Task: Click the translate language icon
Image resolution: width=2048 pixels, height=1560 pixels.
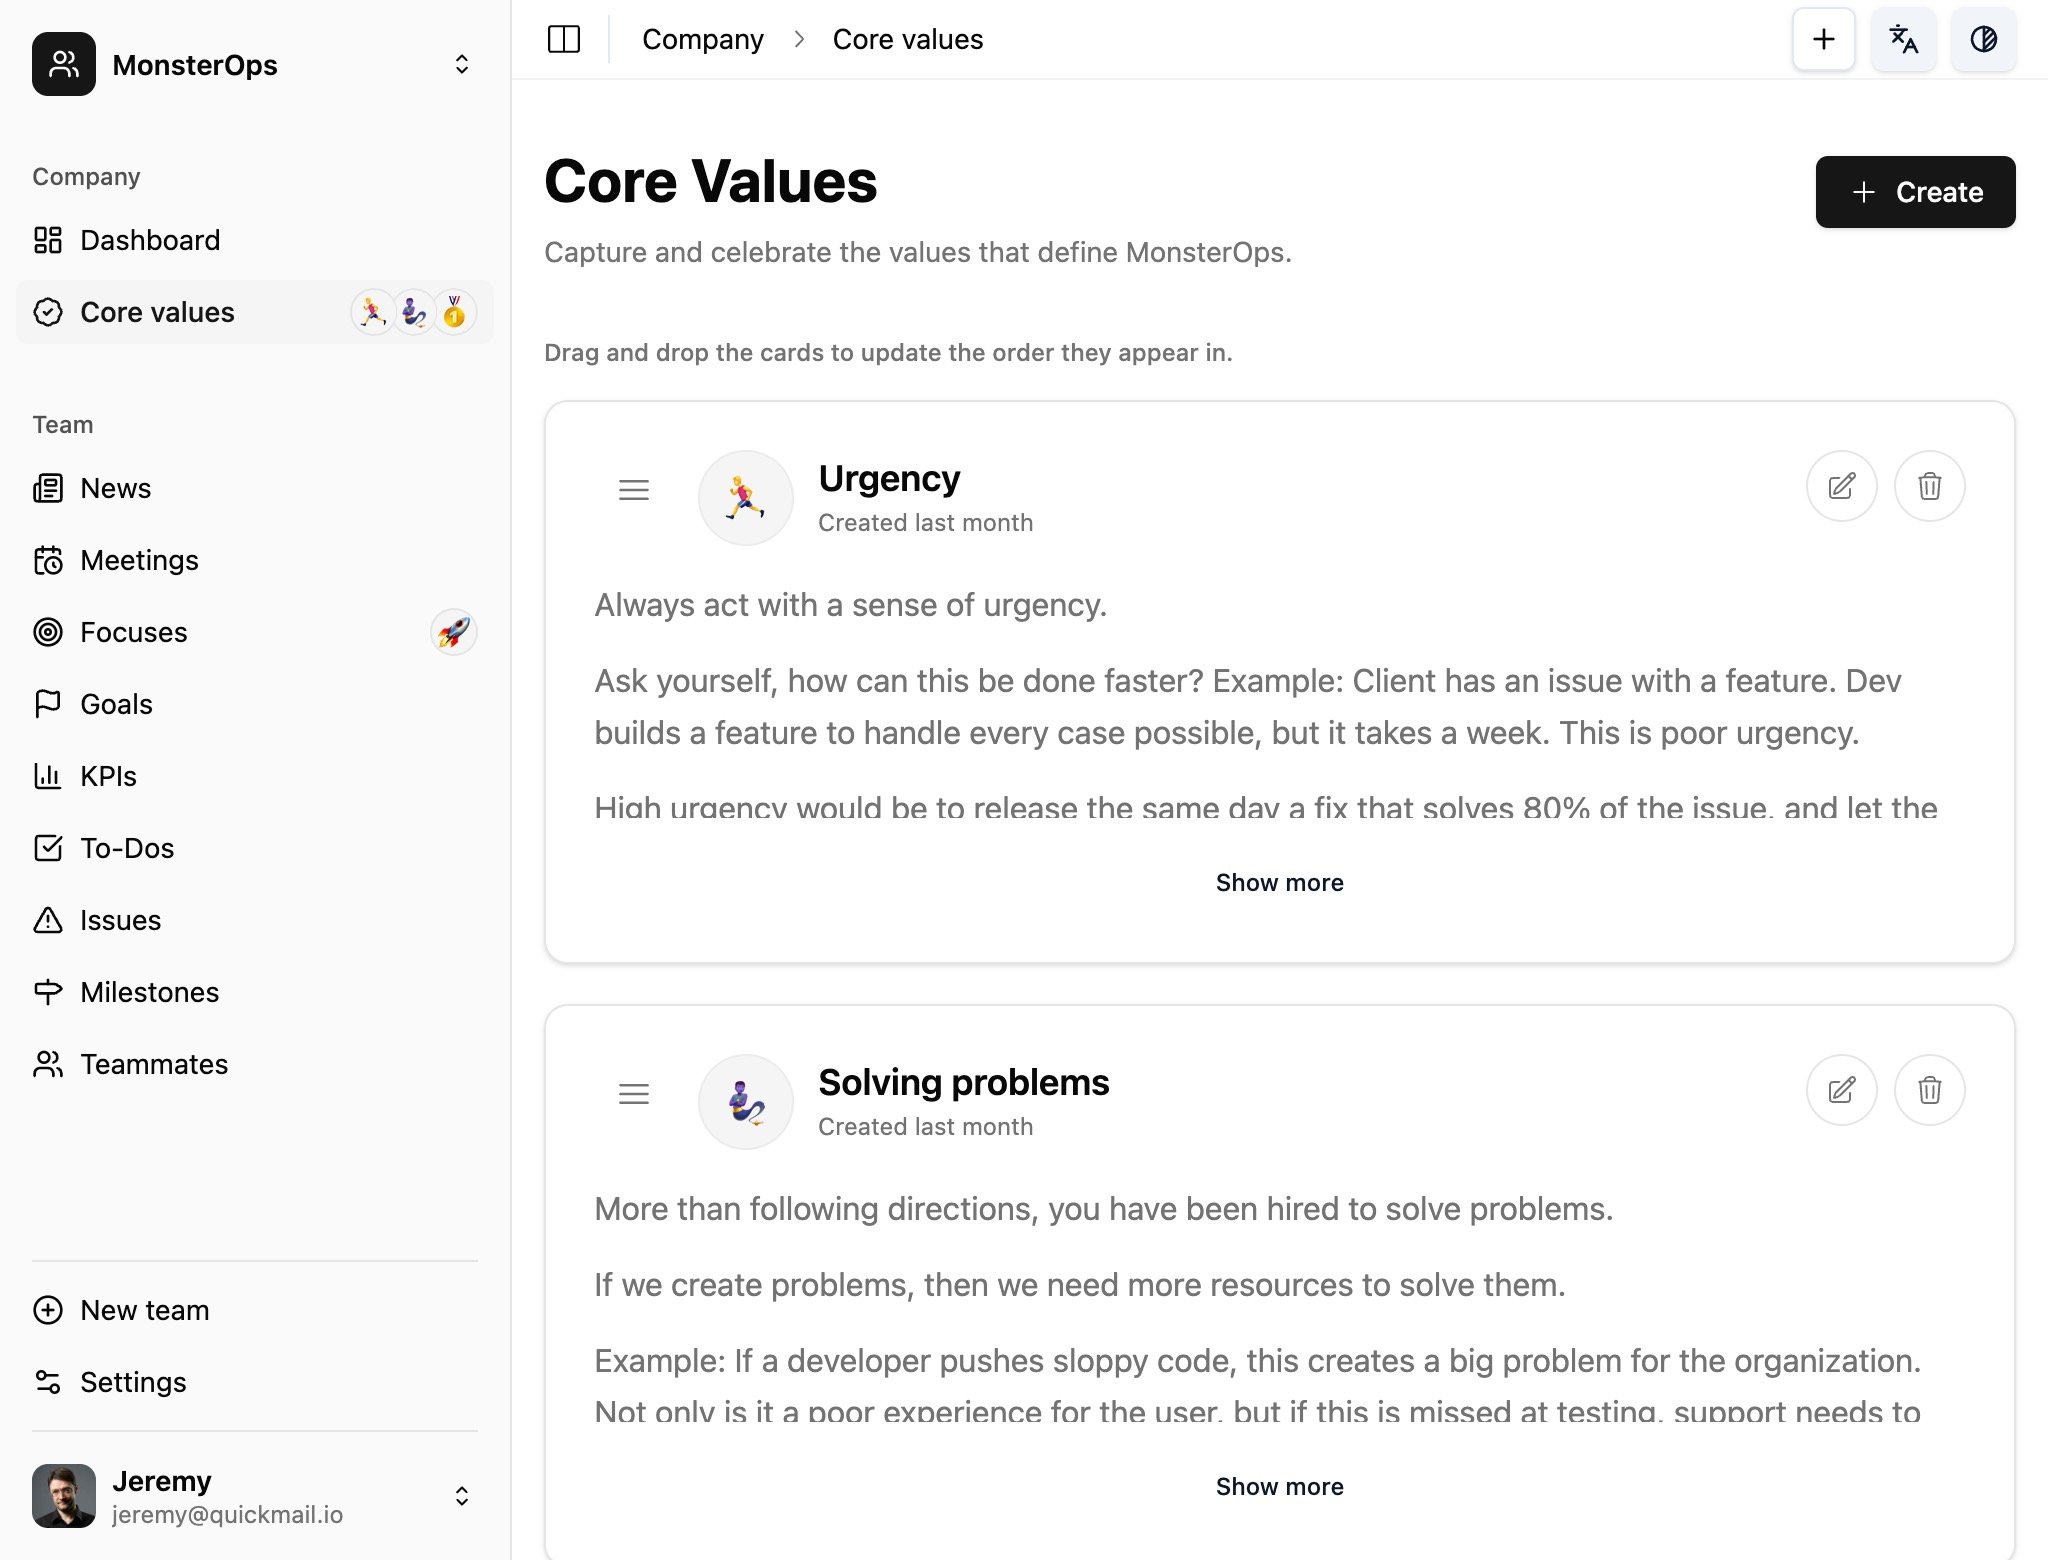Action: tap(1903, 39)
